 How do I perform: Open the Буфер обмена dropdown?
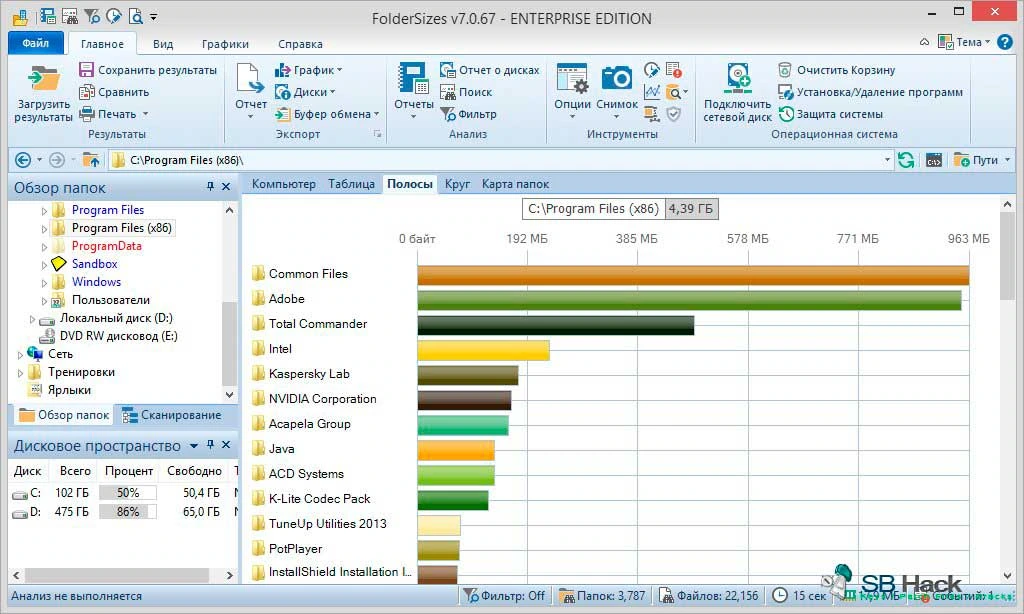click(327, 114)
